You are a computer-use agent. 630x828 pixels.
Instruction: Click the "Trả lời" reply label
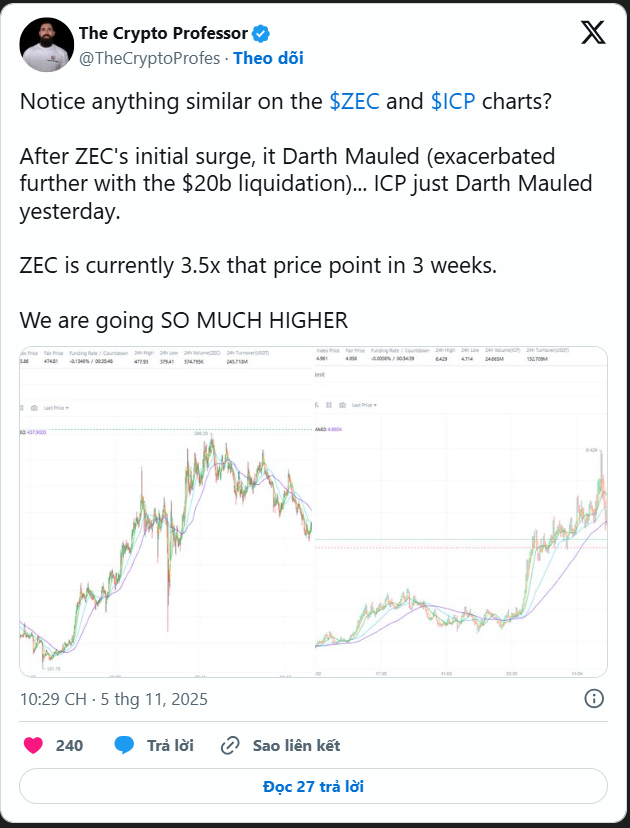pyautogui.click(x=170, y=745)
